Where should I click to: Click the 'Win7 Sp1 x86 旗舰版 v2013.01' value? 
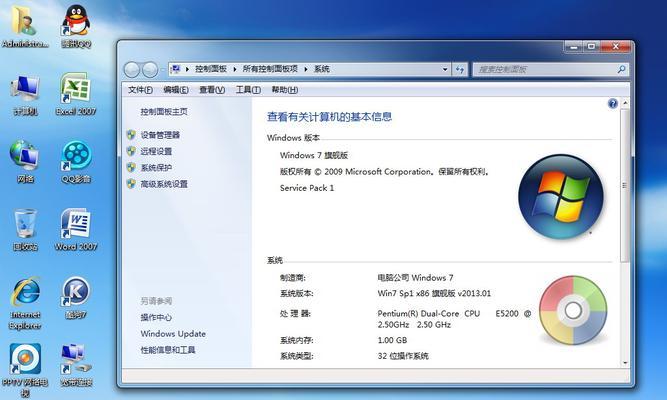pos(434,293)
